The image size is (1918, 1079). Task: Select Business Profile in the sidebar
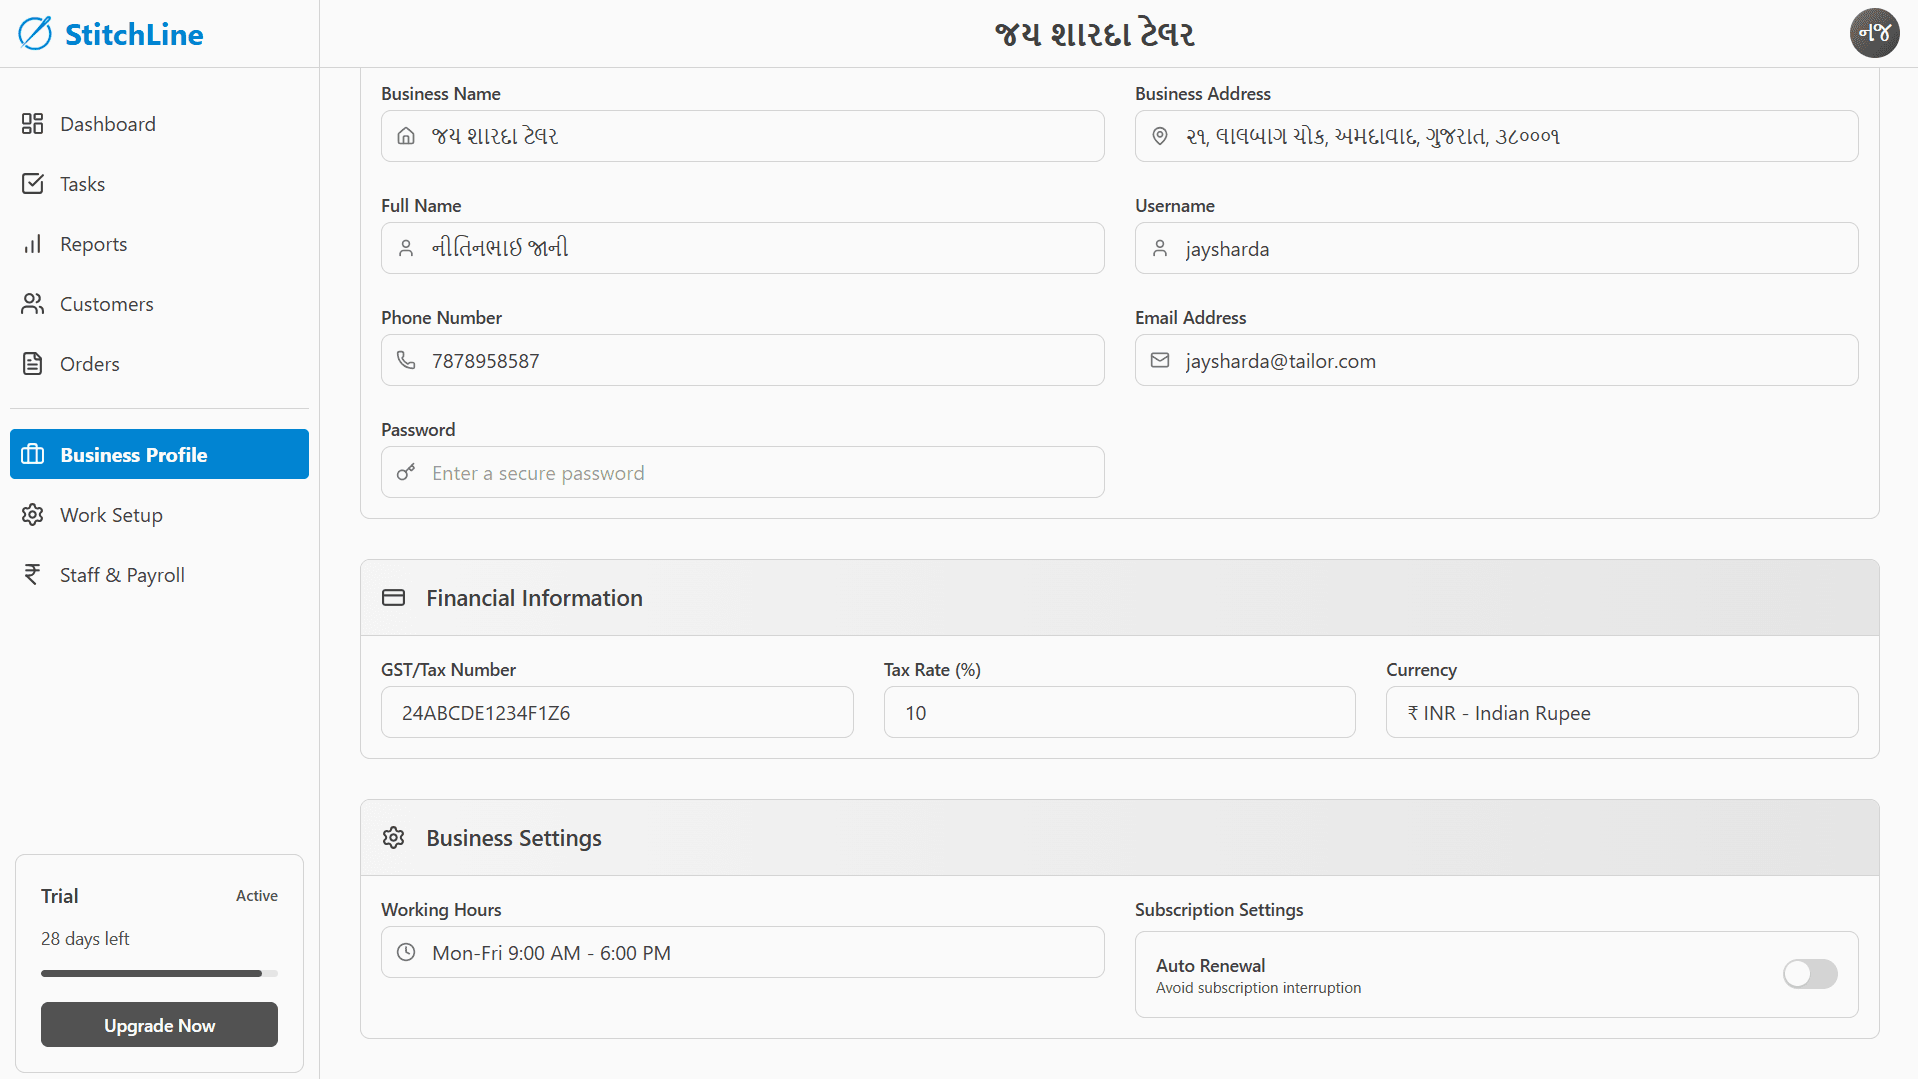click(x=133, y=454)
